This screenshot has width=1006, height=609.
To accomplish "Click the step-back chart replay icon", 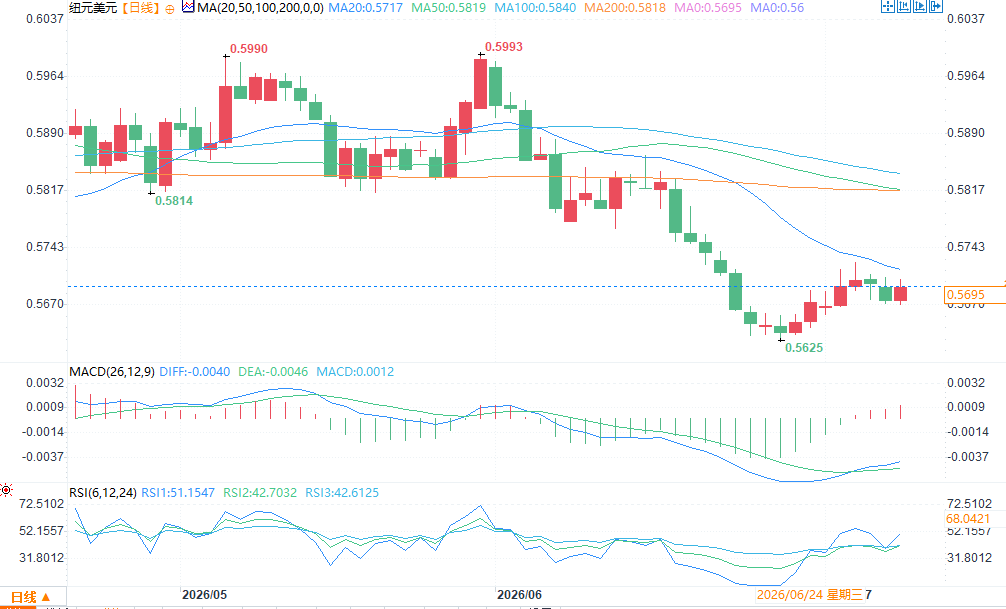I will point(904,7).
